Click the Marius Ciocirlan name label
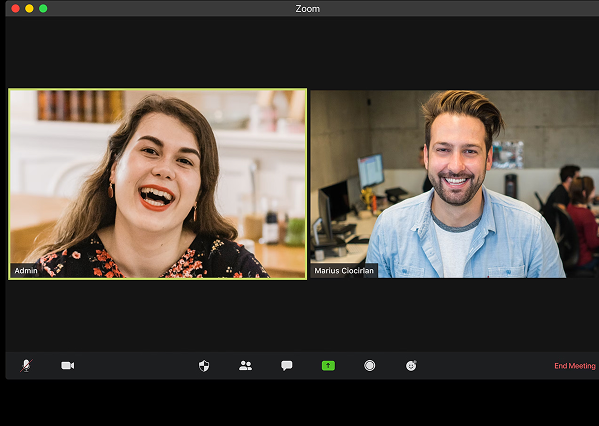599x426 pixels. tap(344, 271)
